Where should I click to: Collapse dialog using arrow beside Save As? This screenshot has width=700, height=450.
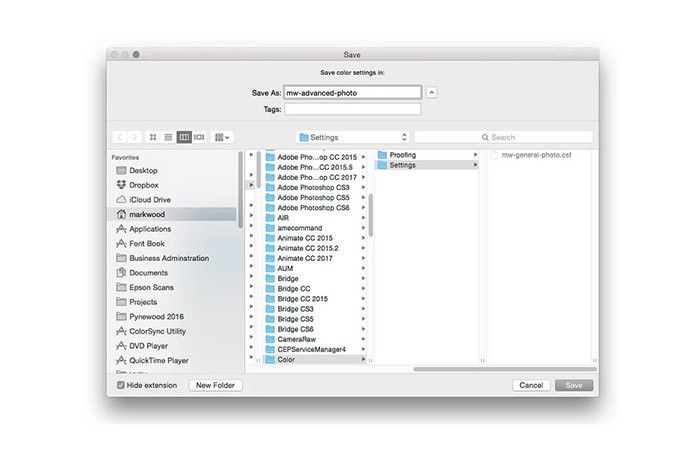pos(431,93)
